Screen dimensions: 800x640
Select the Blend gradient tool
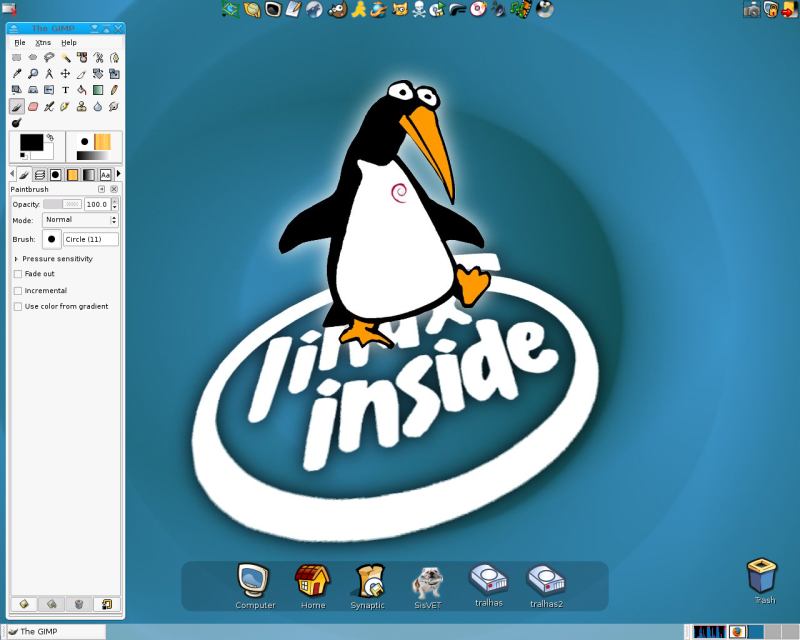point(98,90)
